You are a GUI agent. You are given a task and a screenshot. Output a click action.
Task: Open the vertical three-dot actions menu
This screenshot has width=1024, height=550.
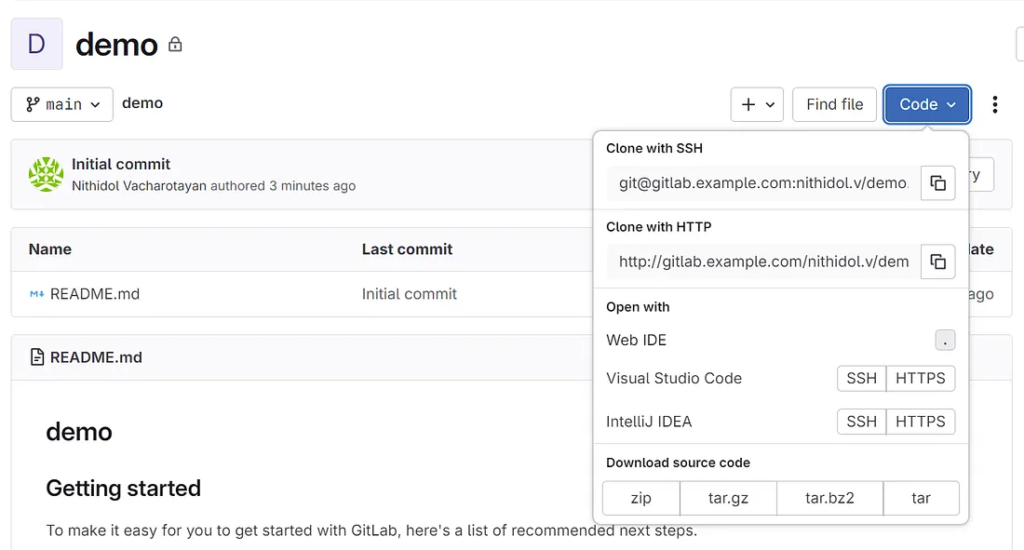(x=994, y=105)
